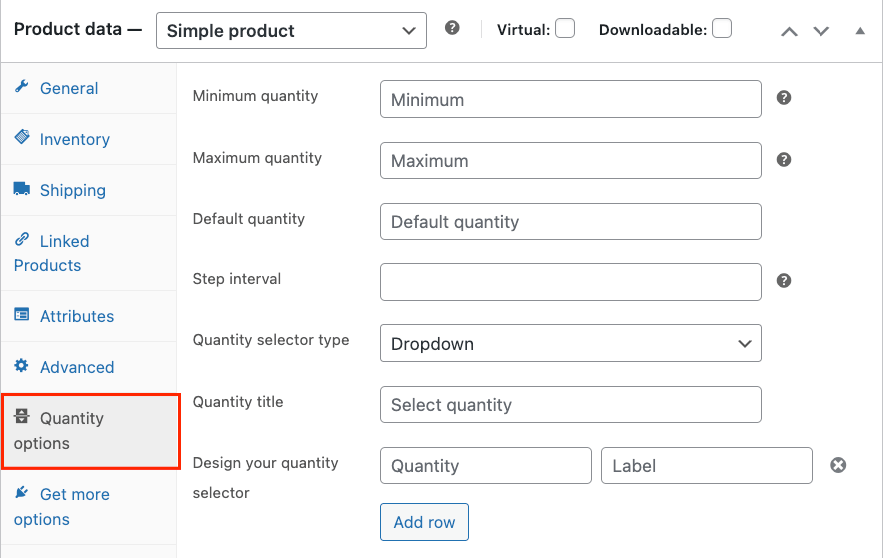Focus the Default quantity input

pyautogui.click(x=570, y=221)
